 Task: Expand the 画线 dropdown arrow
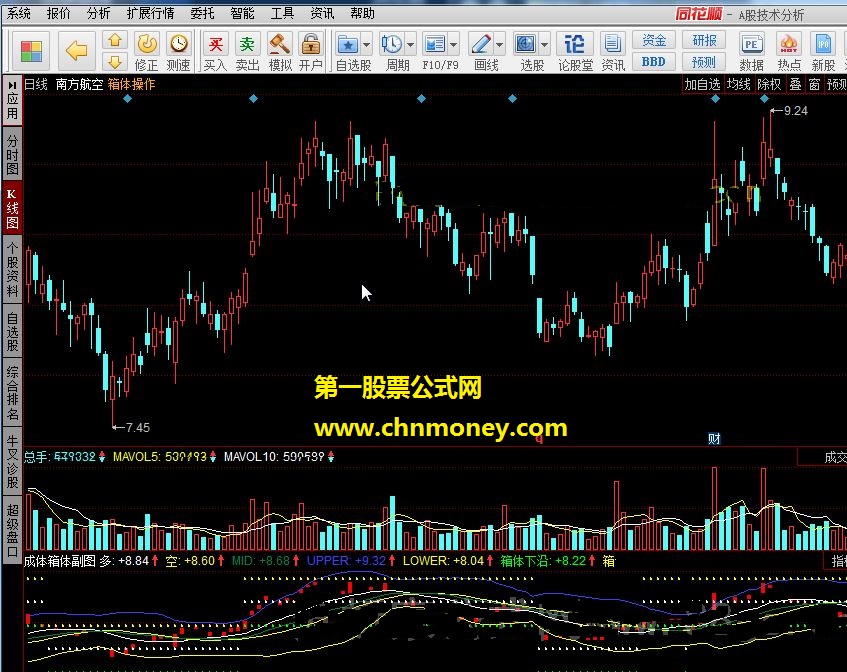pyautogui.click(x=500, y=44)
